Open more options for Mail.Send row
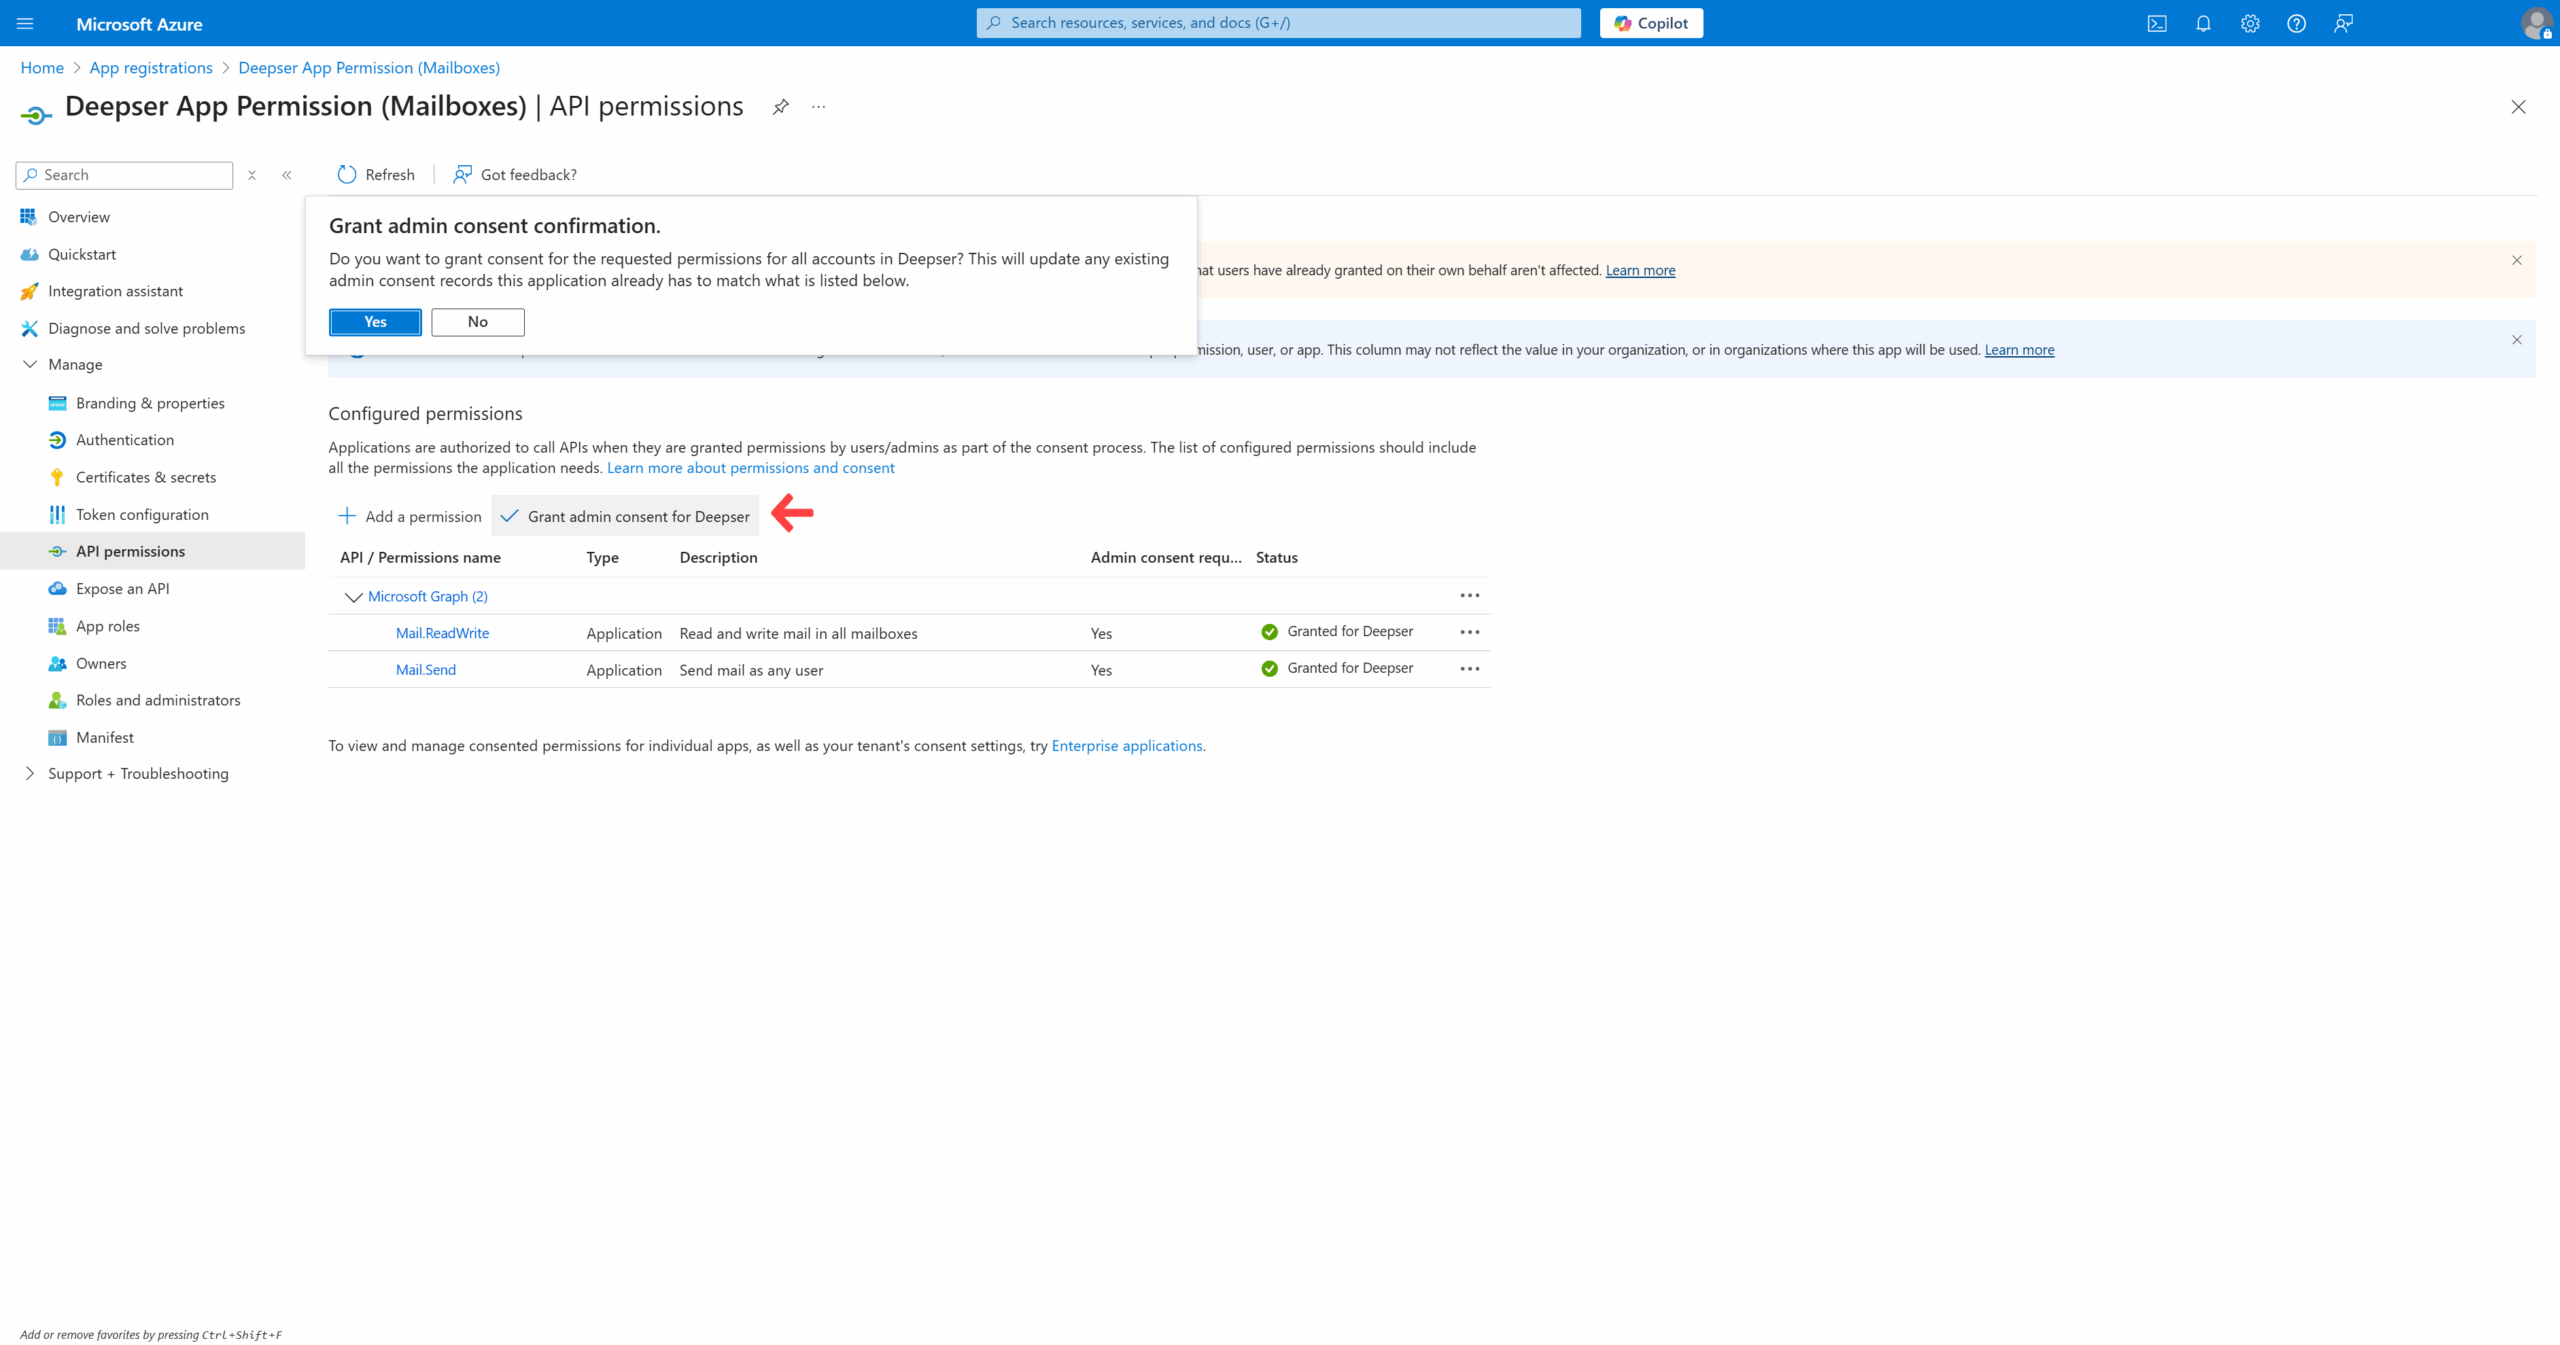 [1469, 669]
